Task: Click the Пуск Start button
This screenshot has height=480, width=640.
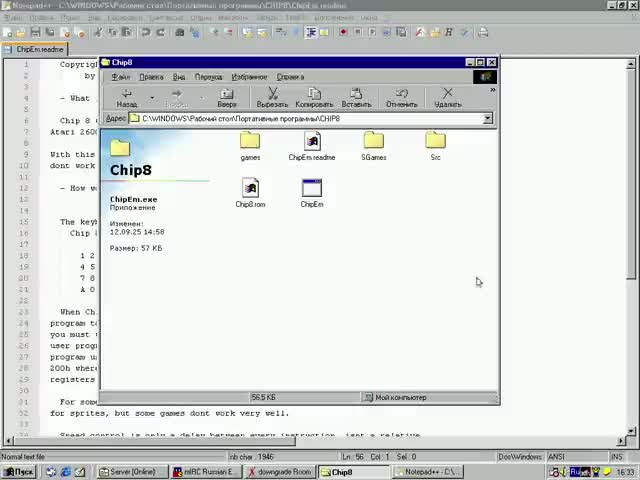Action: pyautogui.click(x=19, y=472)
